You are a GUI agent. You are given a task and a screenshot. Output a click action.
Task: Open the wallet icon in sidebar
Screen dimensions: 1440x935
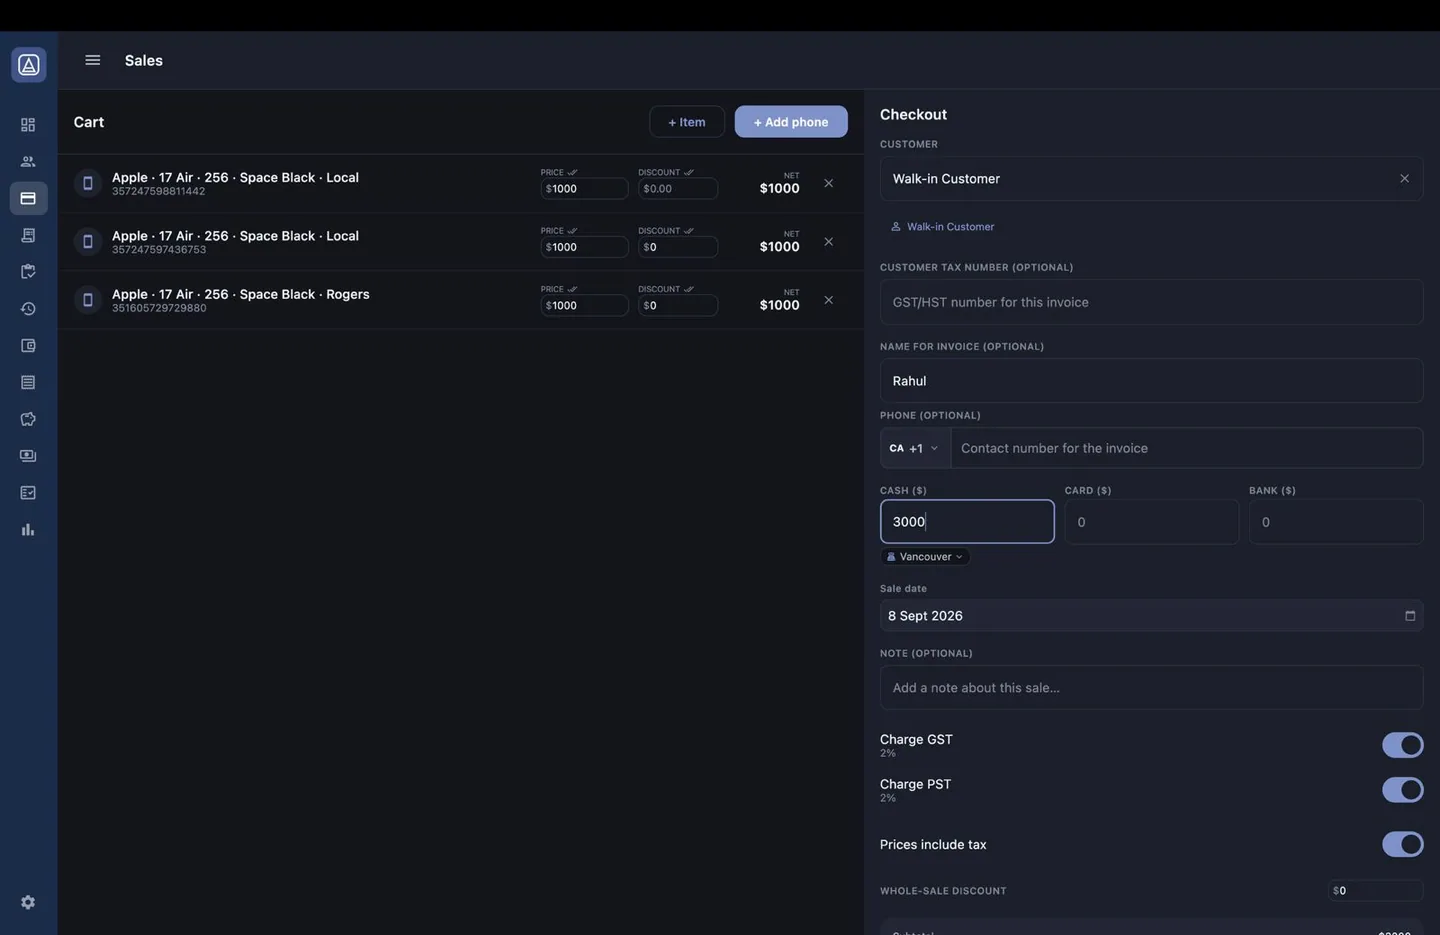[x=28, y=346]
